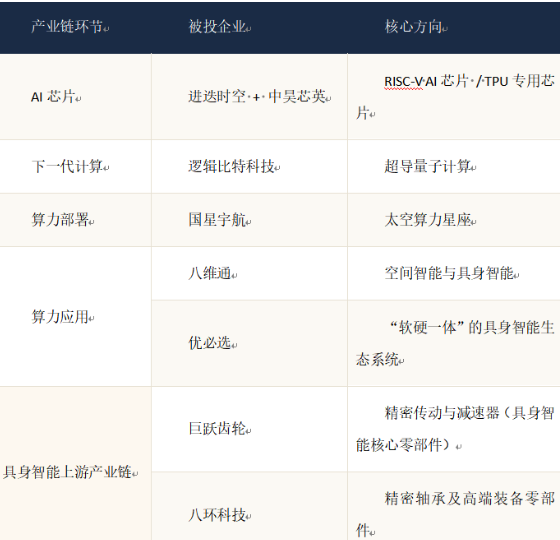The image size is (560, 540).
Task: Click the 空间智能与具身智能 text
Action: (449, 273)
